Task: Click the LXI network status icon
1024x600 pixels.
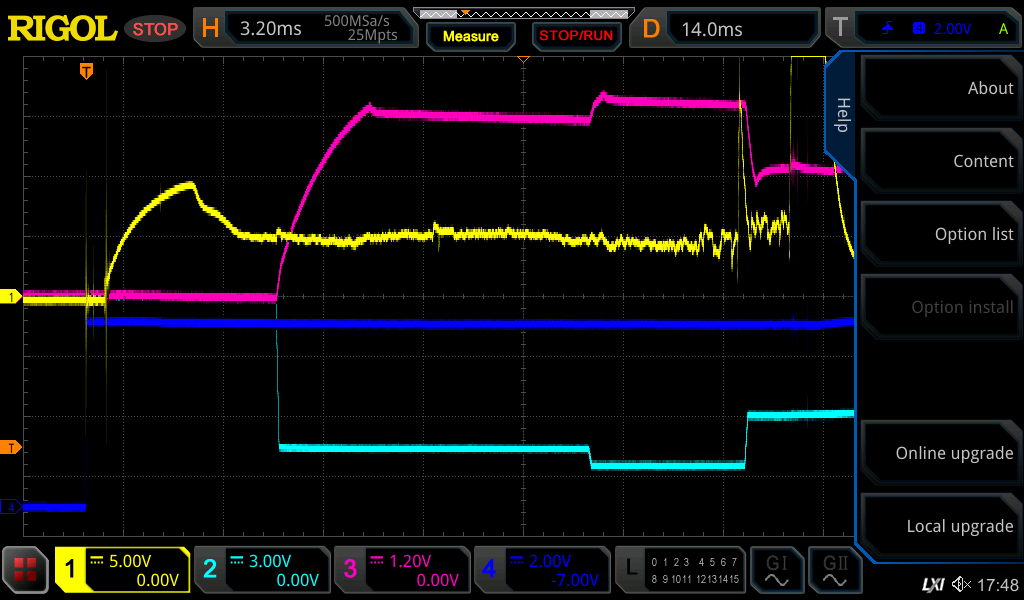Action: (932, 584)
